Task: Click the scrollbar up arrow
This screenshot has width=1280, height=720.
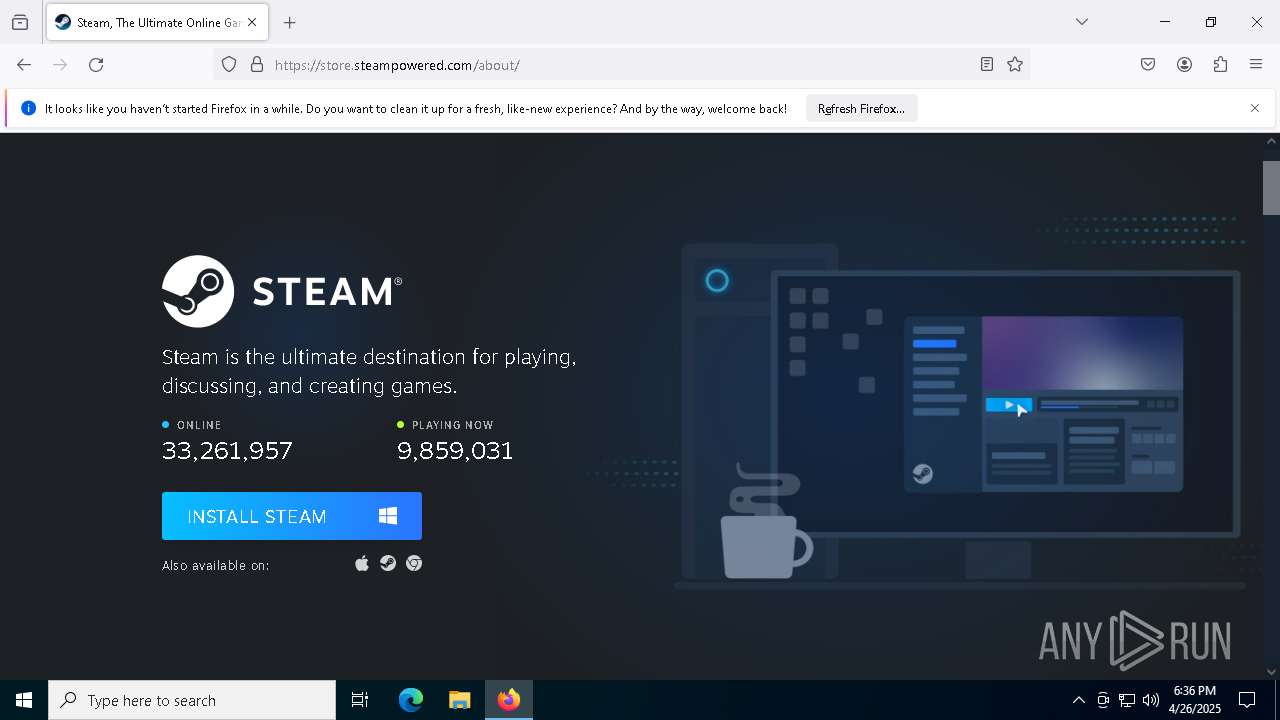Action: pyautogui.click(x=1271, y=142)
